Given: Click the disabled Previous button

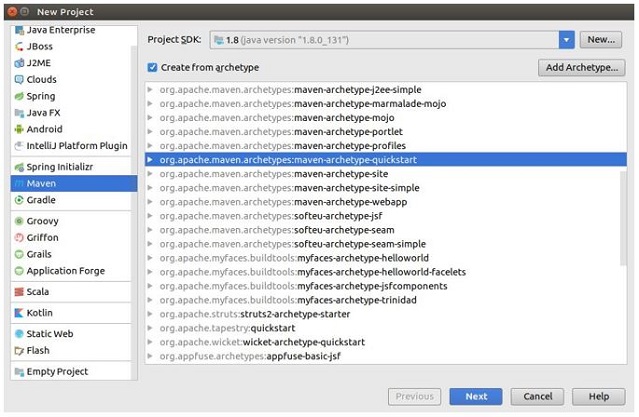Looking at the screenshot, I should (414, 397).
